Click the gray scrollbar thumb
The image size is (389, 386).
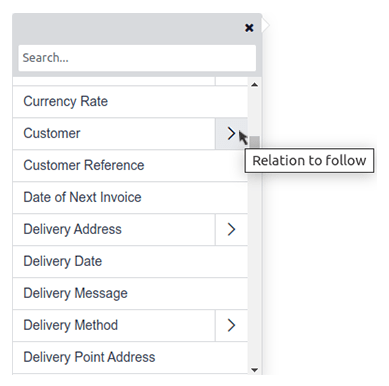[x=255, y=141]
